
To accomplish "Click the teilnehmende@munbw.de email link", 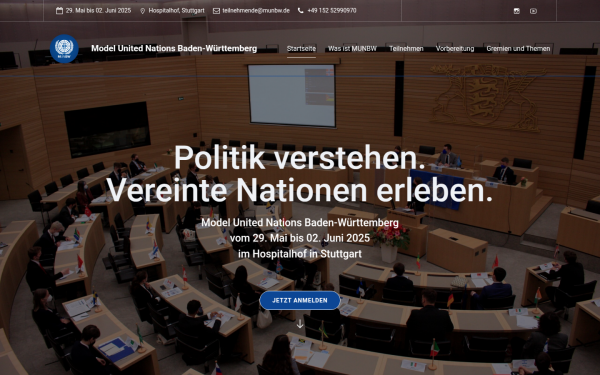I will [x=256, y=11].
